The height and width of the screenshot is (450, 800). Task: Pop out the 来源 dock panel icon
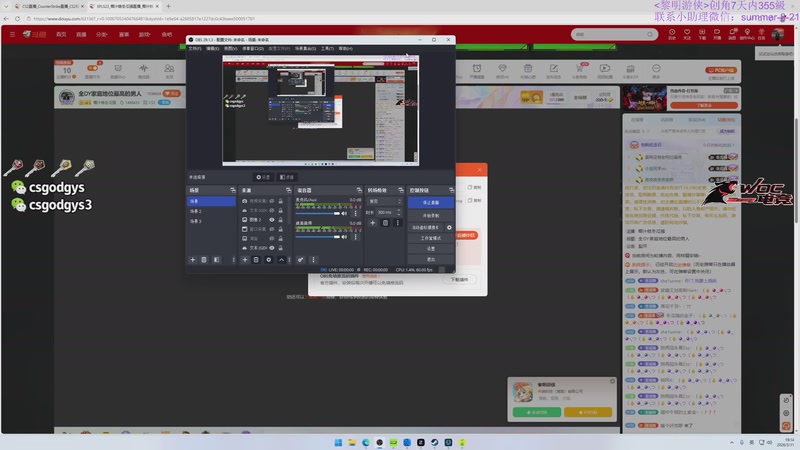[288, 190]
